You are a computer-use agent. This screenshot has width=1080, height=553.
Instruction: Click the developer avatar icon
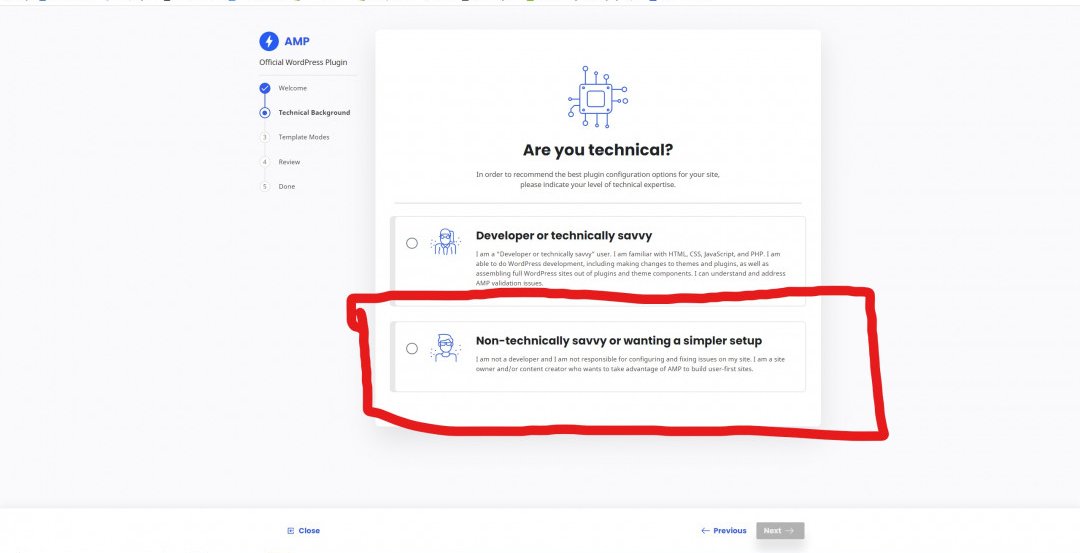coord(445,243)
